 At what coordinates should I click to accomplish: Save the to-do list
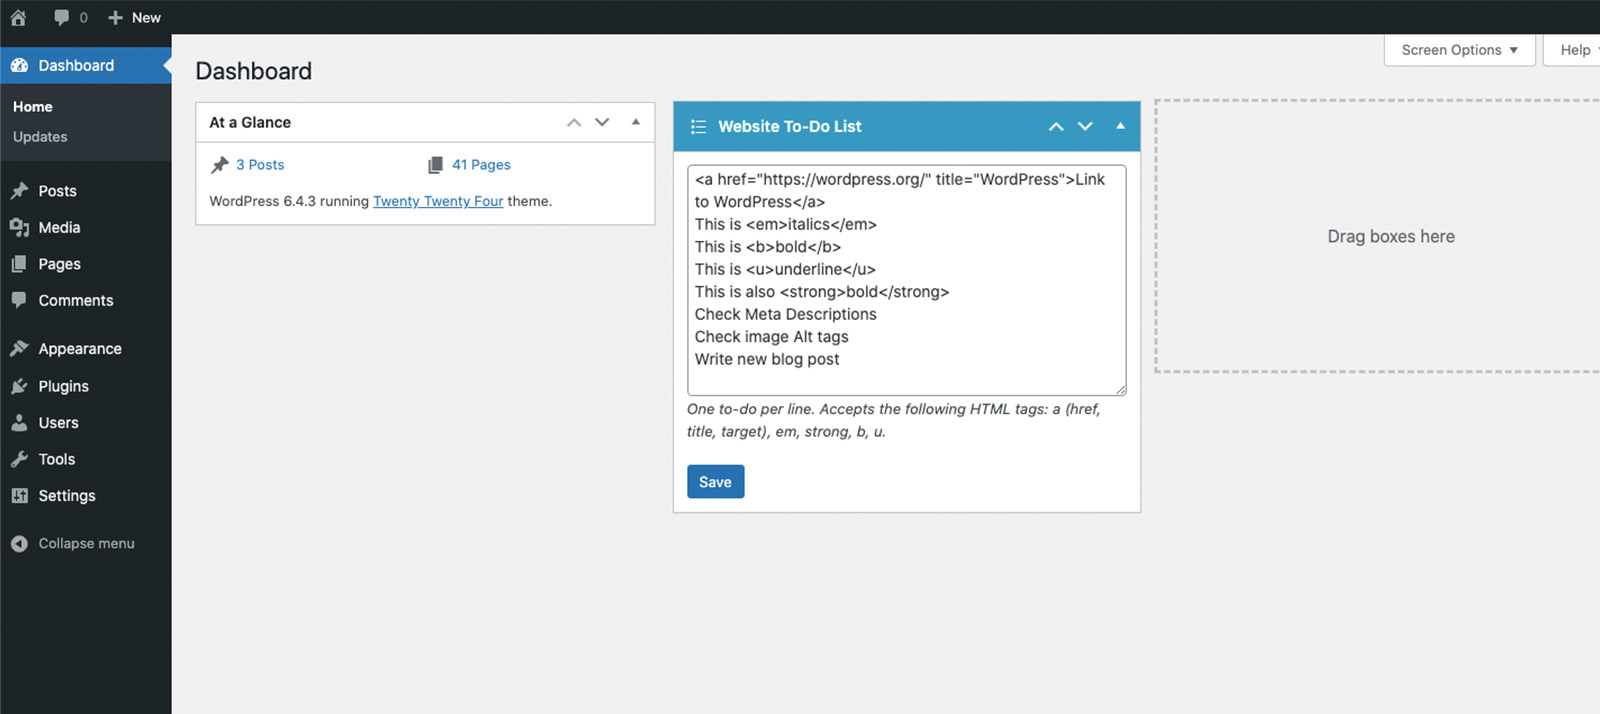click(x=715, y=481)
